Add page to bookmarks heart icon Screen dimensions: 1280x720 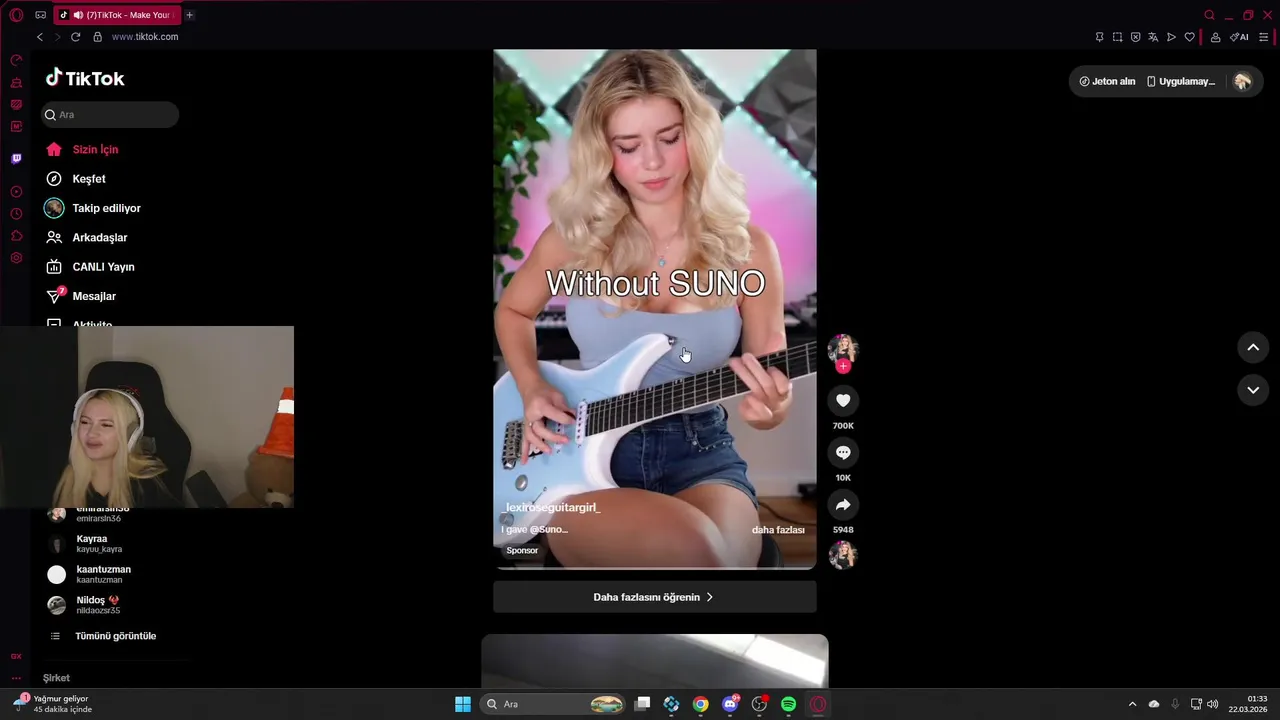click(1189, 37)
